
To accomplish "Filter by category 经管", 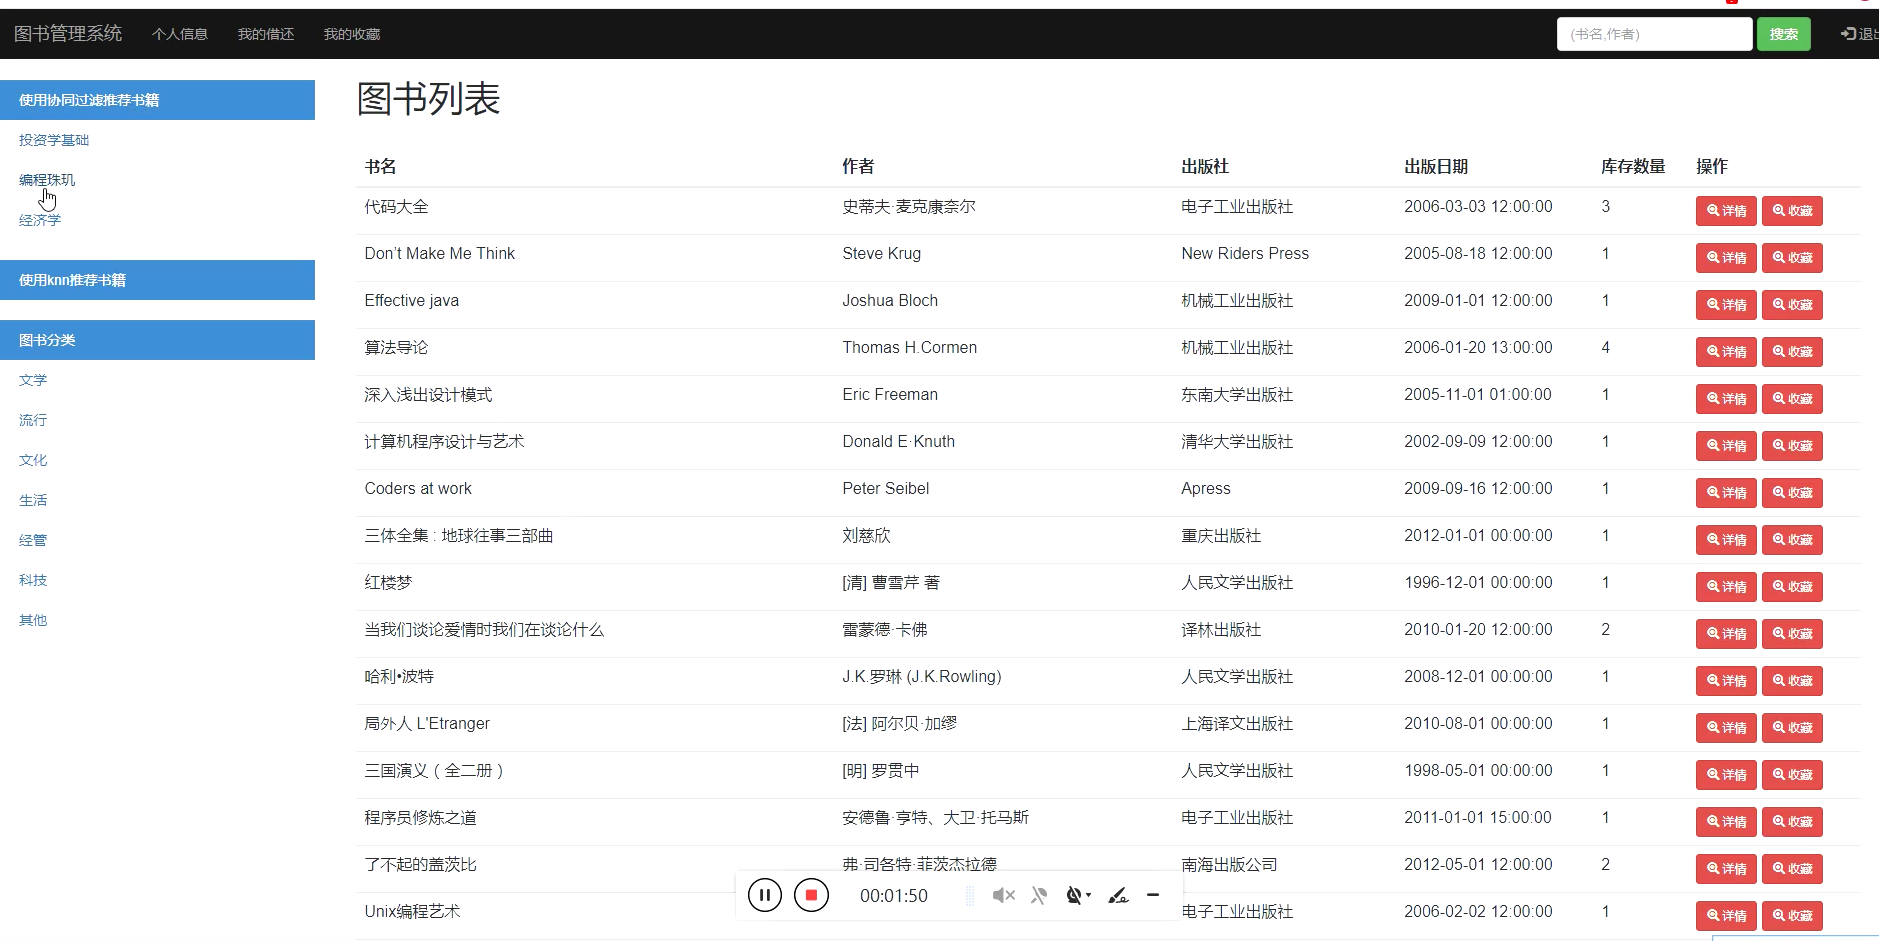I will pyautogui.click(x=33, y=540).
